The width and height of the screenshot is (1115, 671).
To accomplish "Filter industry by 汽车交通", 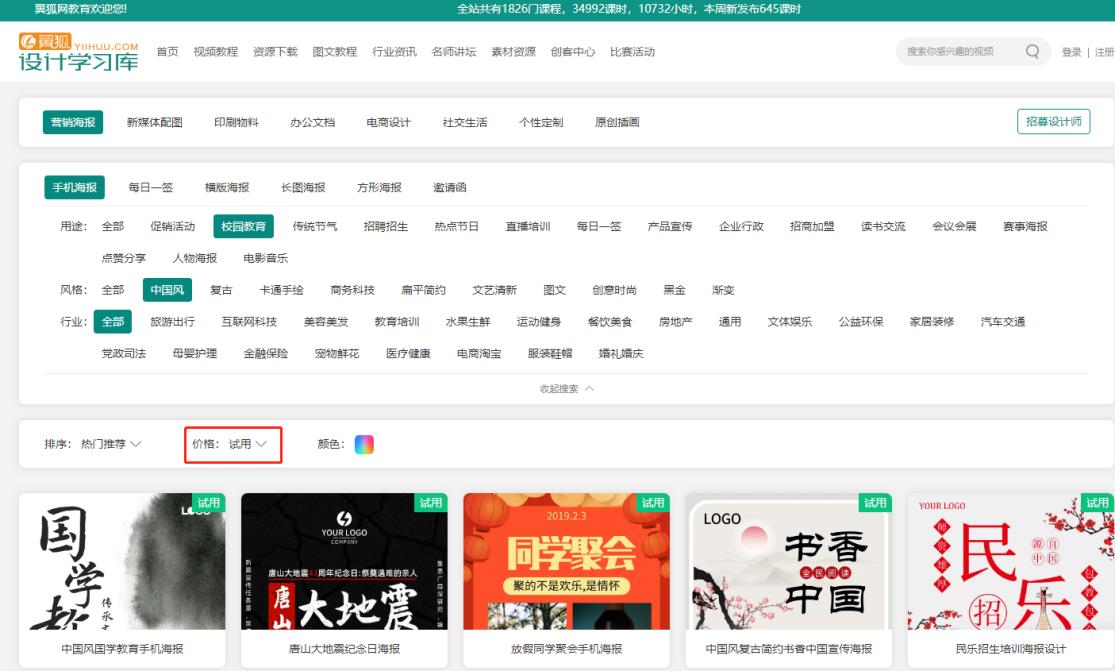I will click(1003, 322).
